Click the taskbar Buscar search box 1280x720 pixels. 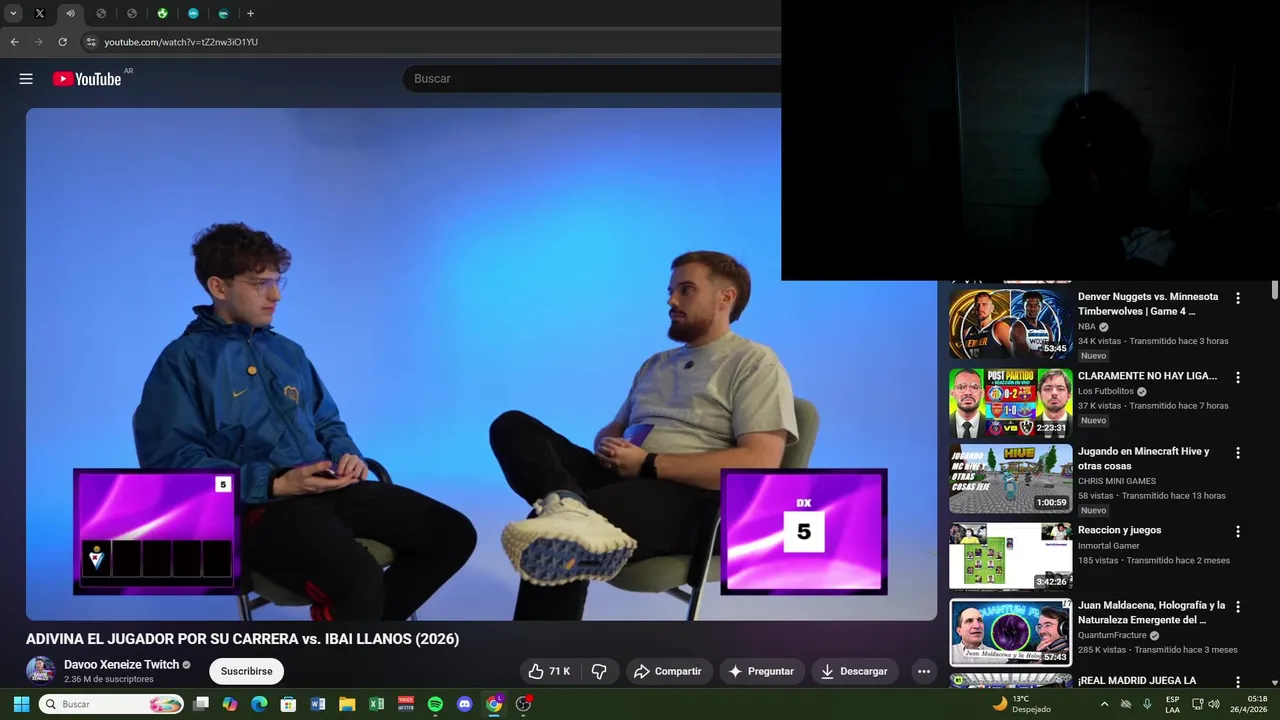[x=112, y=704]
